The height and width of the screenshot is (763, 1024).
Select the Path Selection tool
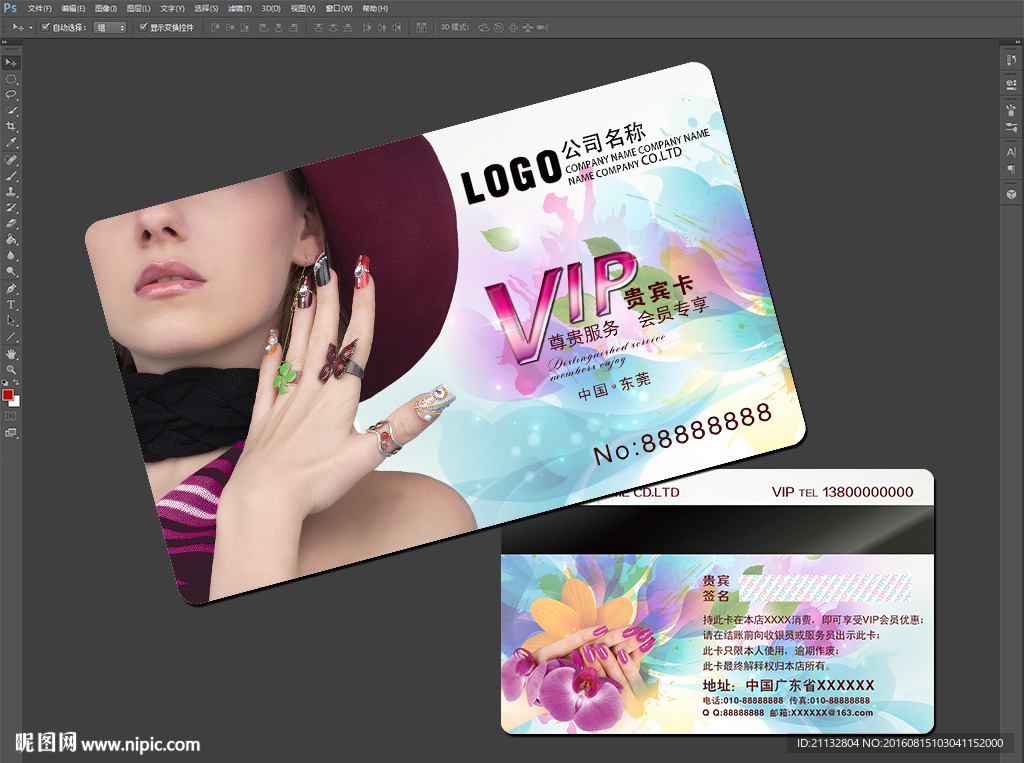(x=11, y=321)
